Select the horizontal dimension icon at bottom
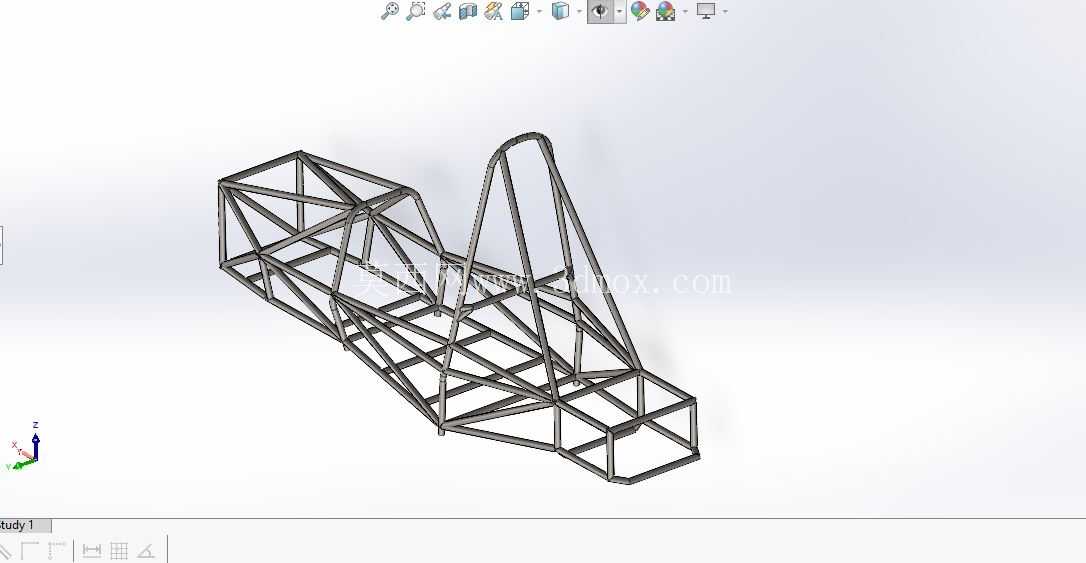The image size is (1086, 563). (x=91, y=551)
